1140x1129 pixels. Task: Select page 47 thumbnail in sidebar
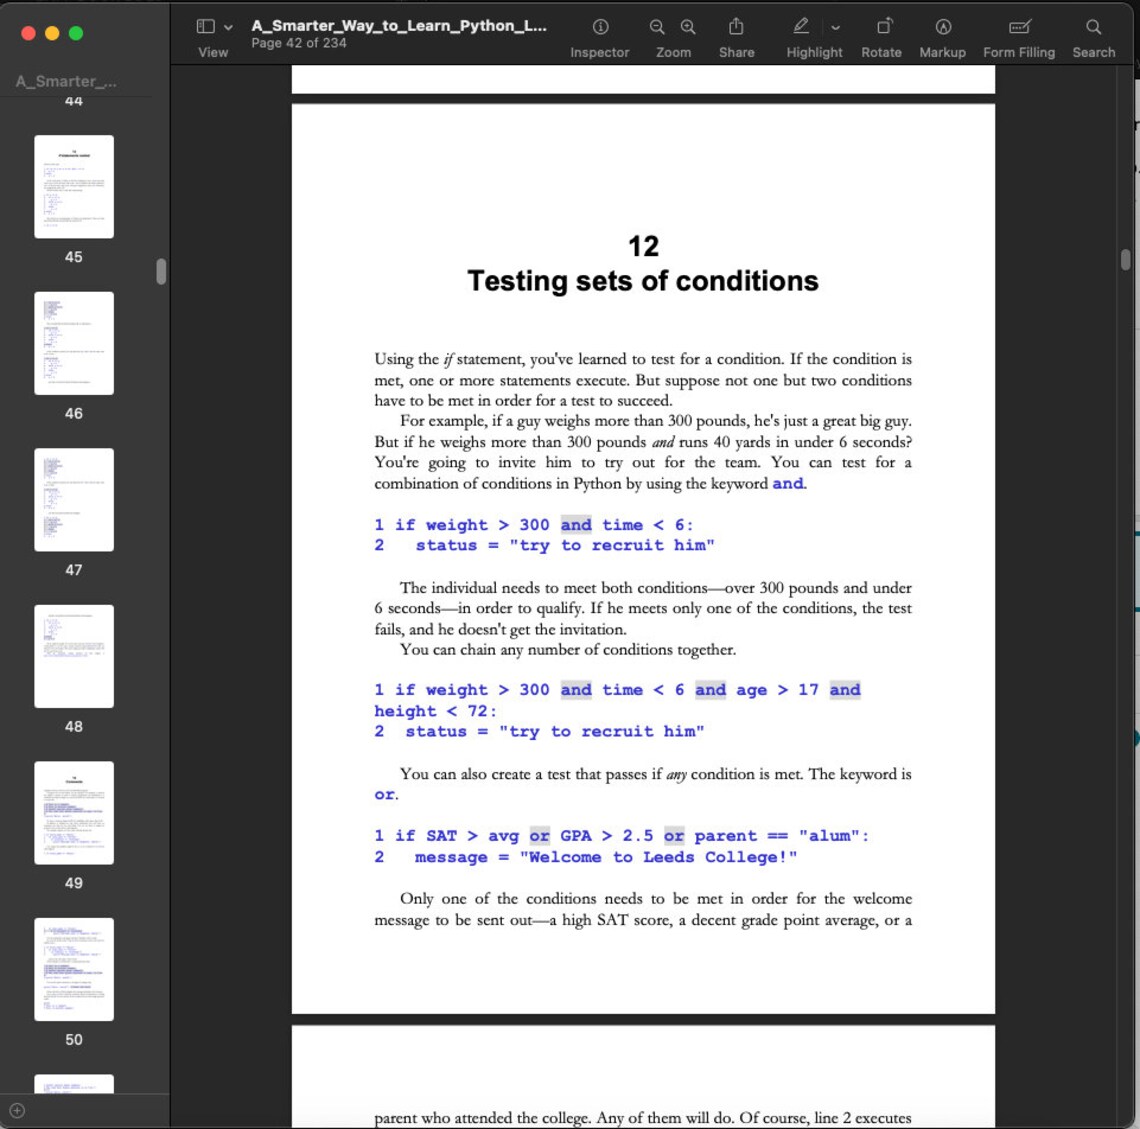point(73,500)
